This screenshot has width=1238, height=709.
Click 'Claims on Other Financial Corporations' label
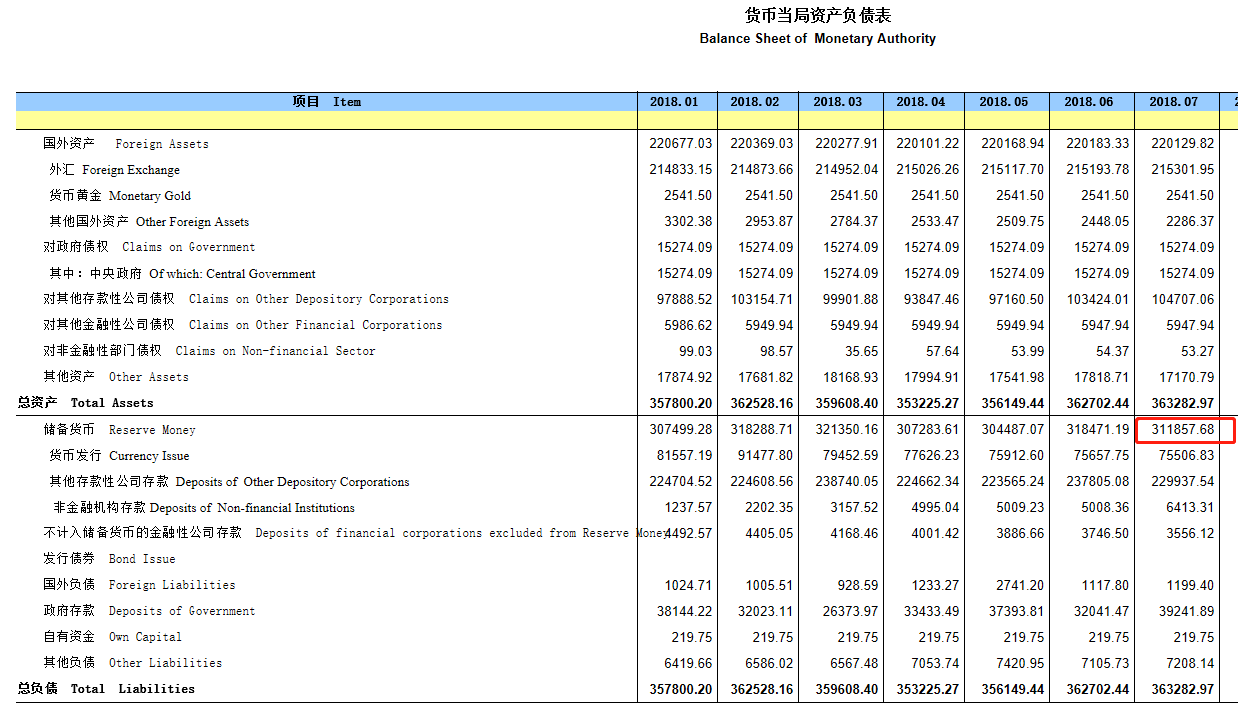(315, 325)
